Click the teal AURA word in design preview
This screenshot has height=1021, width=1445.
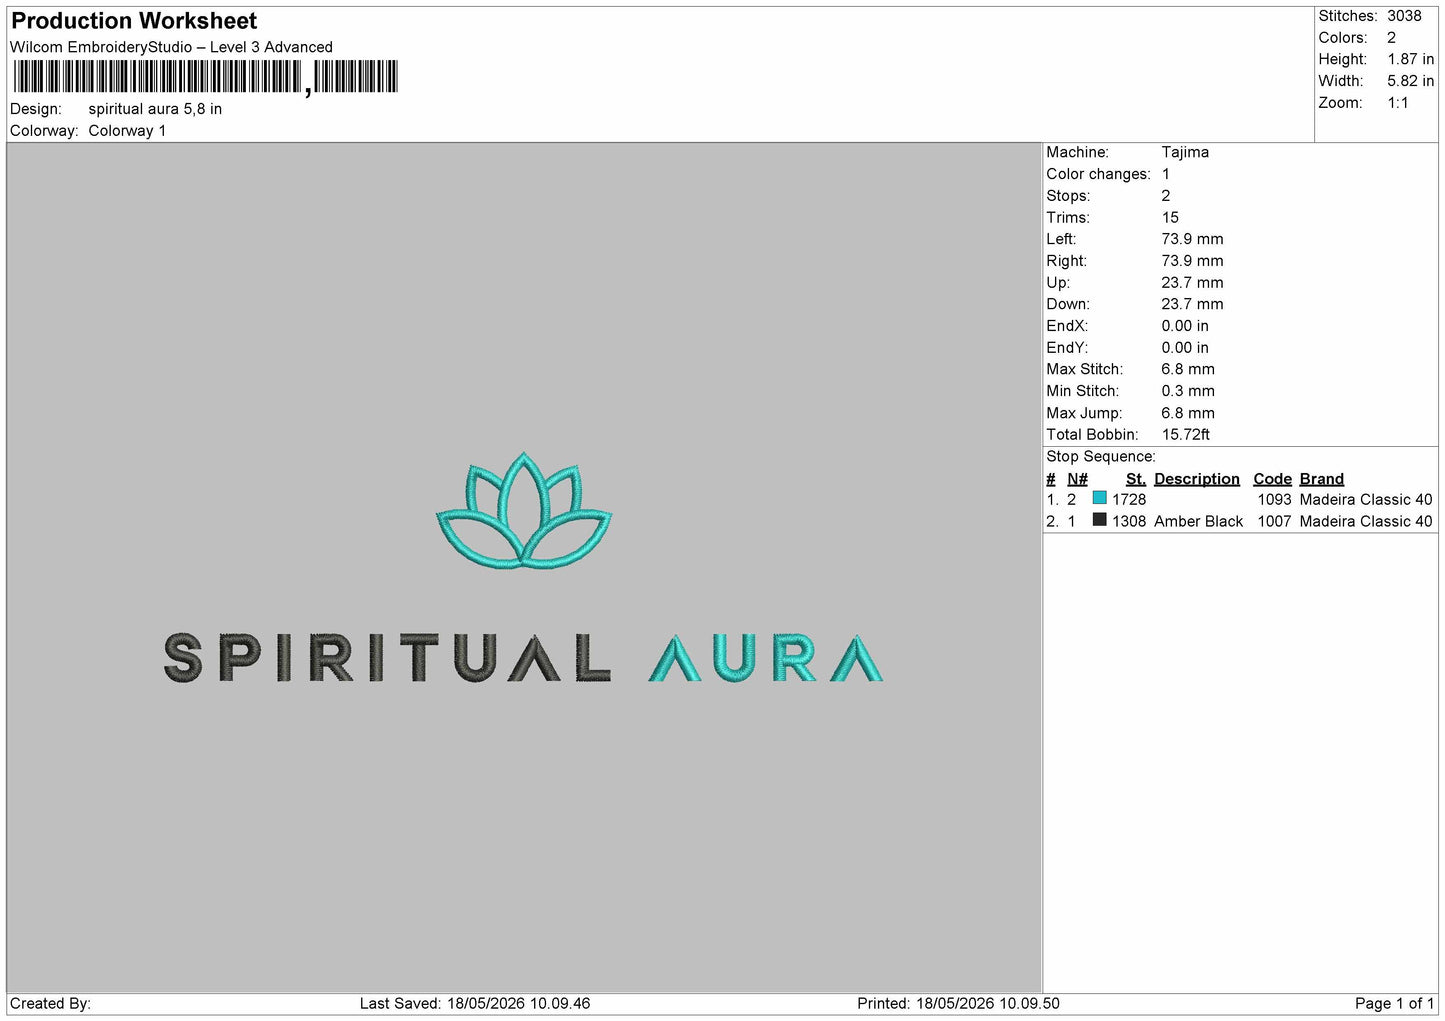[x=766, y=658]
